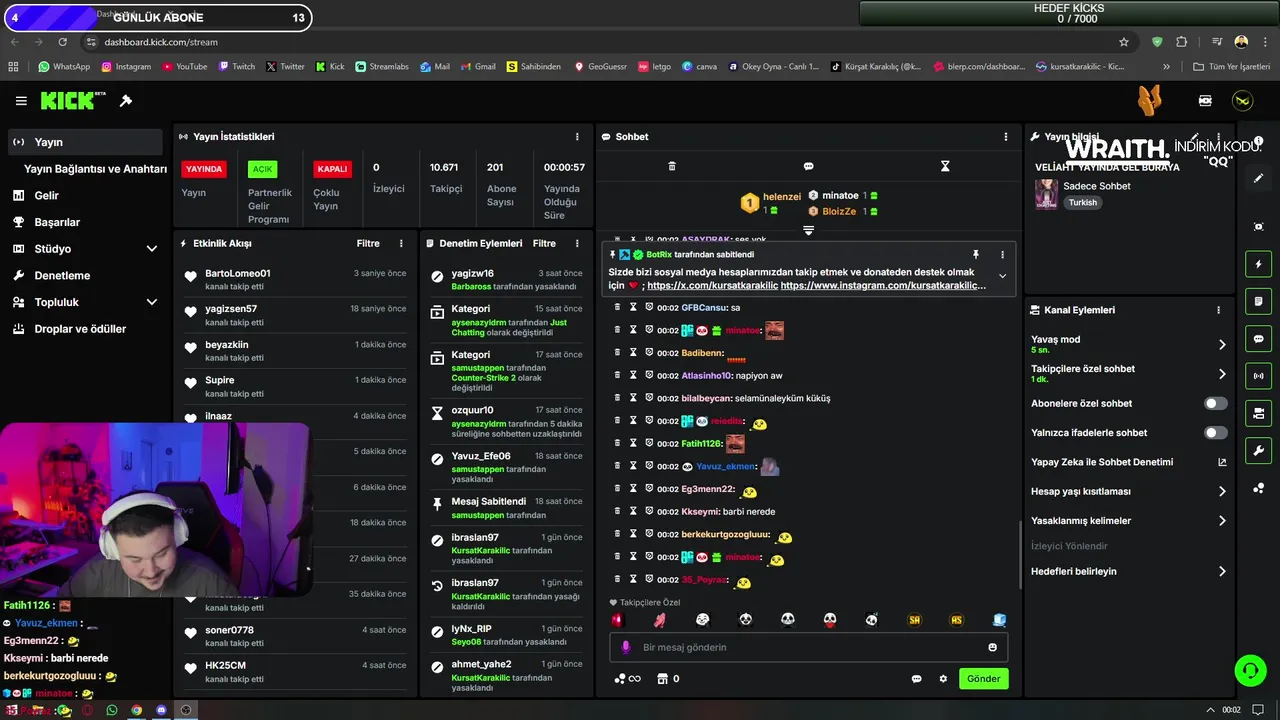Timeout Kkseymi using the hourglass icon

pyautogui.click(x=633, y=511)
